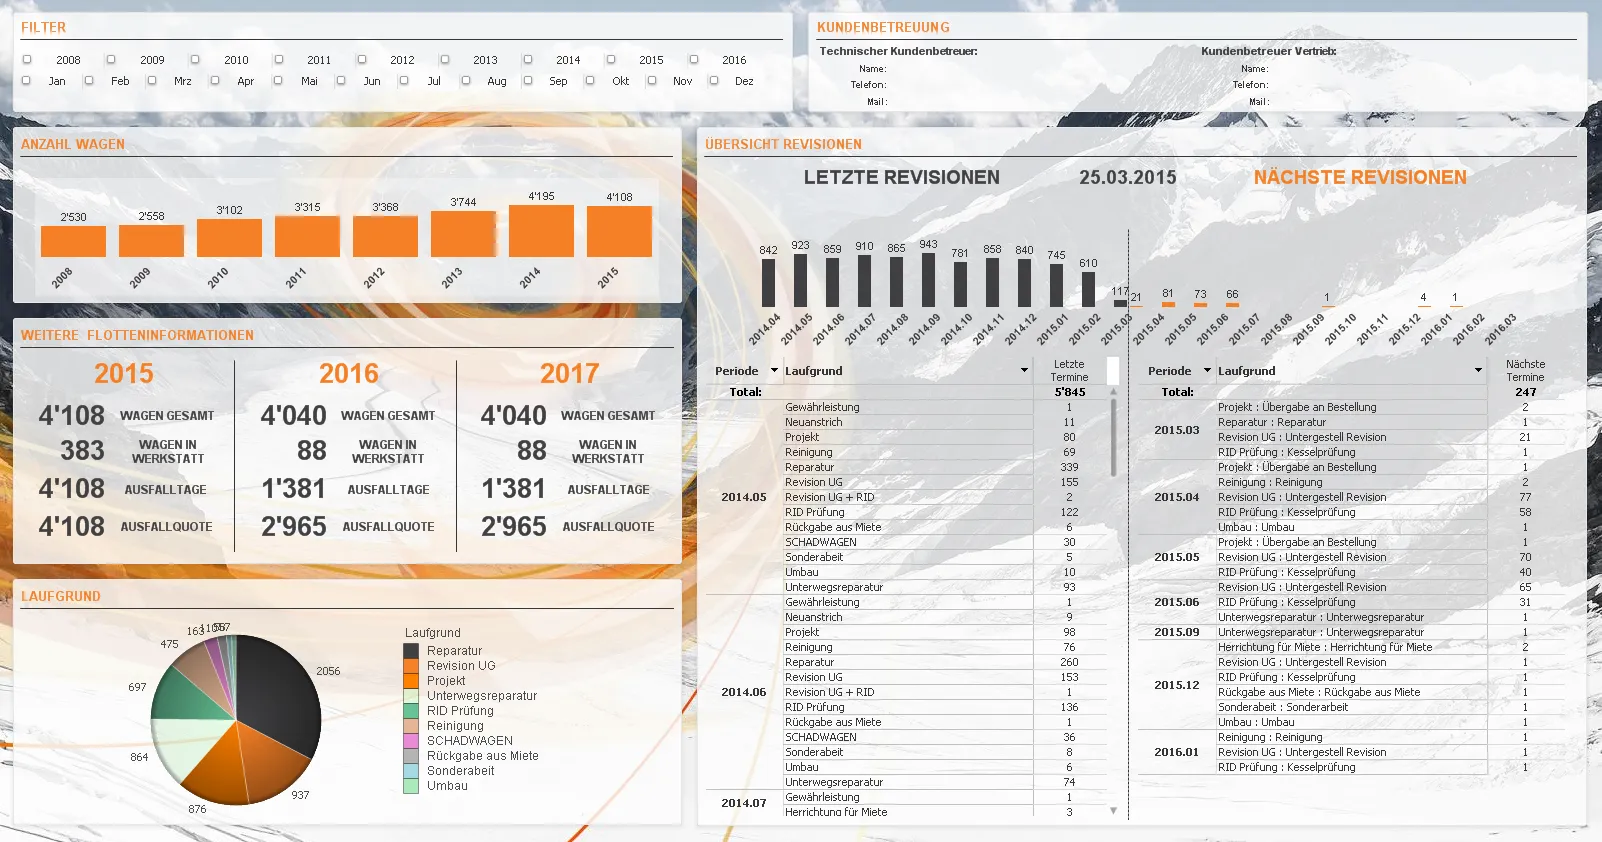Open Laufgrund dropdown in Letzte Revisionen table
Viewport: 1602px width, 842px height.
[x=1024, y=371]
